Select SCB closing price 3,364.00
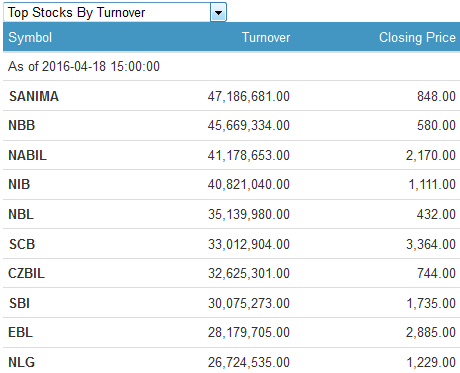The height and width of the screenshot is (373, 460). point(431,244)
